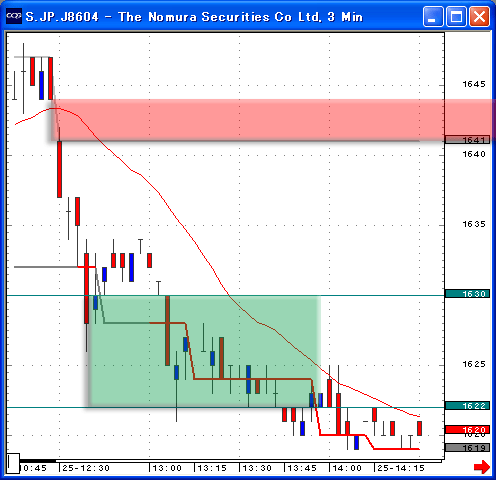Click the 25-14:15 time axis label
496x480 pixels.
[x=401, y=468]
